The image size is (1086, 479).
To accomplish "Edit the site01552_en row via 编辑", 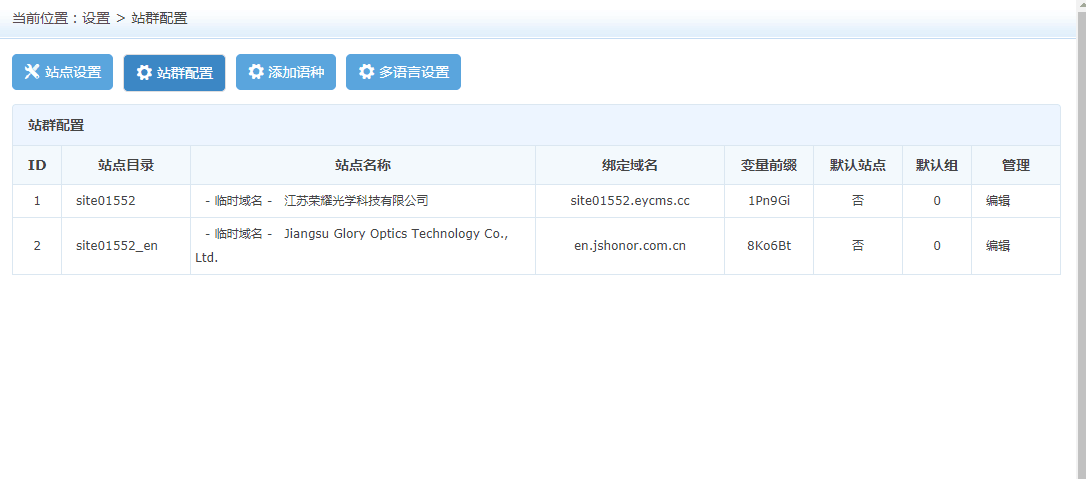I will [998, 246].
